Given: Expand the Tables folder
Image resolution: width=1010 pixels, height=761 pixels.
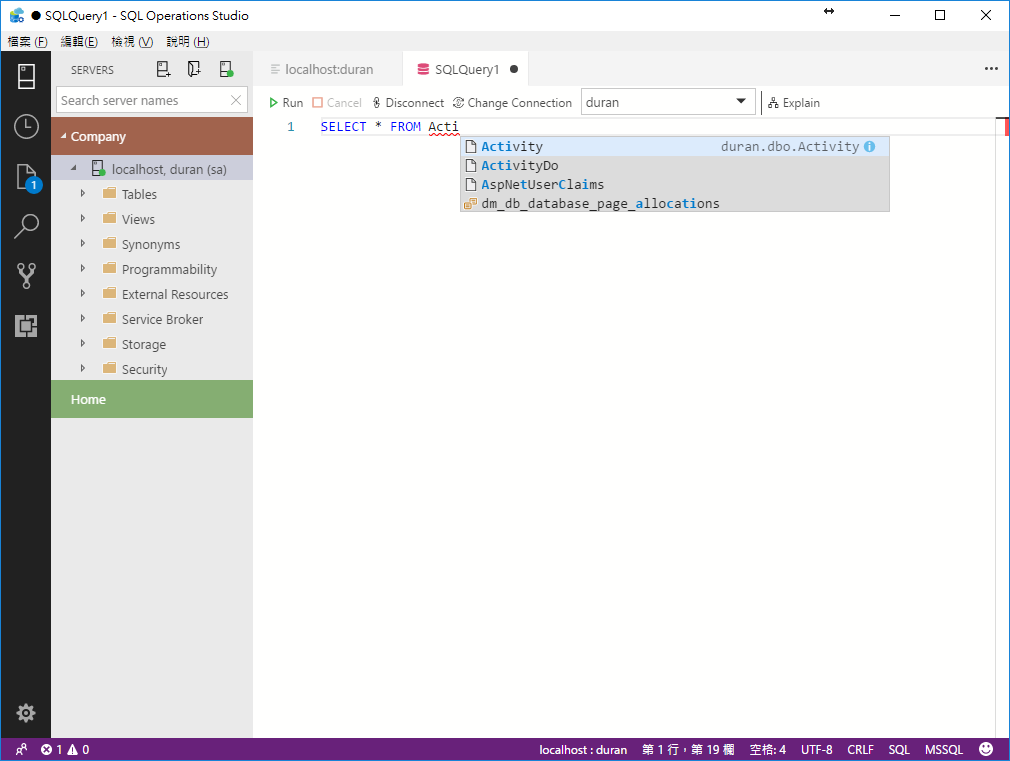Looking at the screenshot, I should coord(82,193).
